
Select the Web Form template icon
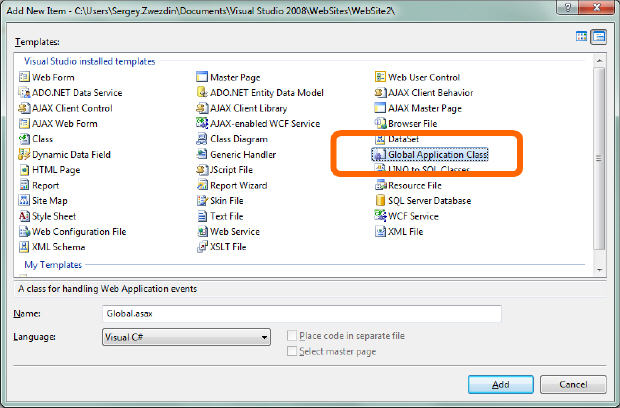click(24, 77)
